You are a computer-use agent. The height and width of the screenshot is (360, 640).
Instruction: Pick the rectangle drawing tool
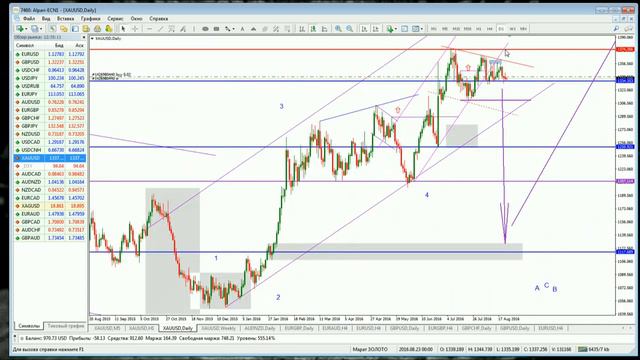[x=216, y=29]
